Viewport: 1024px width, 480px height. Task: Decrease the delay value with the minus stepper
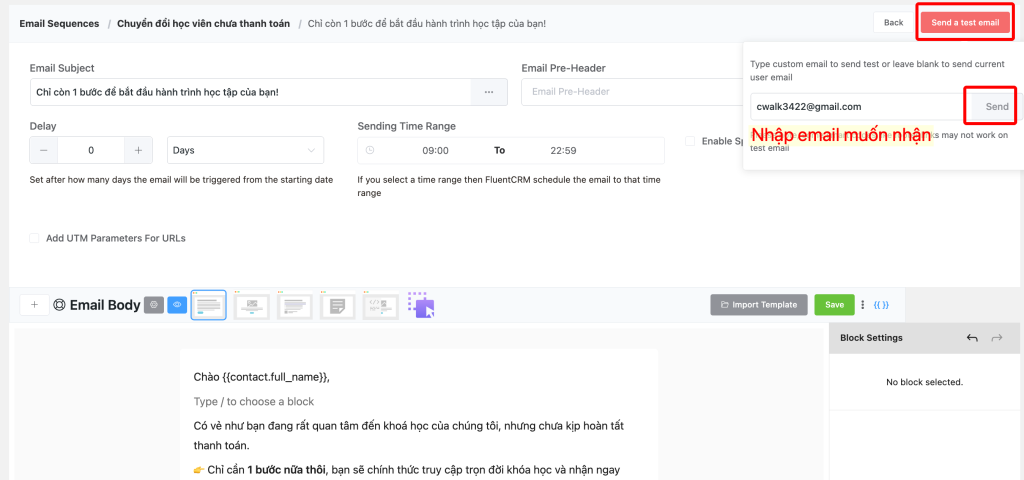pyautogui.click(x=44, y=150)
